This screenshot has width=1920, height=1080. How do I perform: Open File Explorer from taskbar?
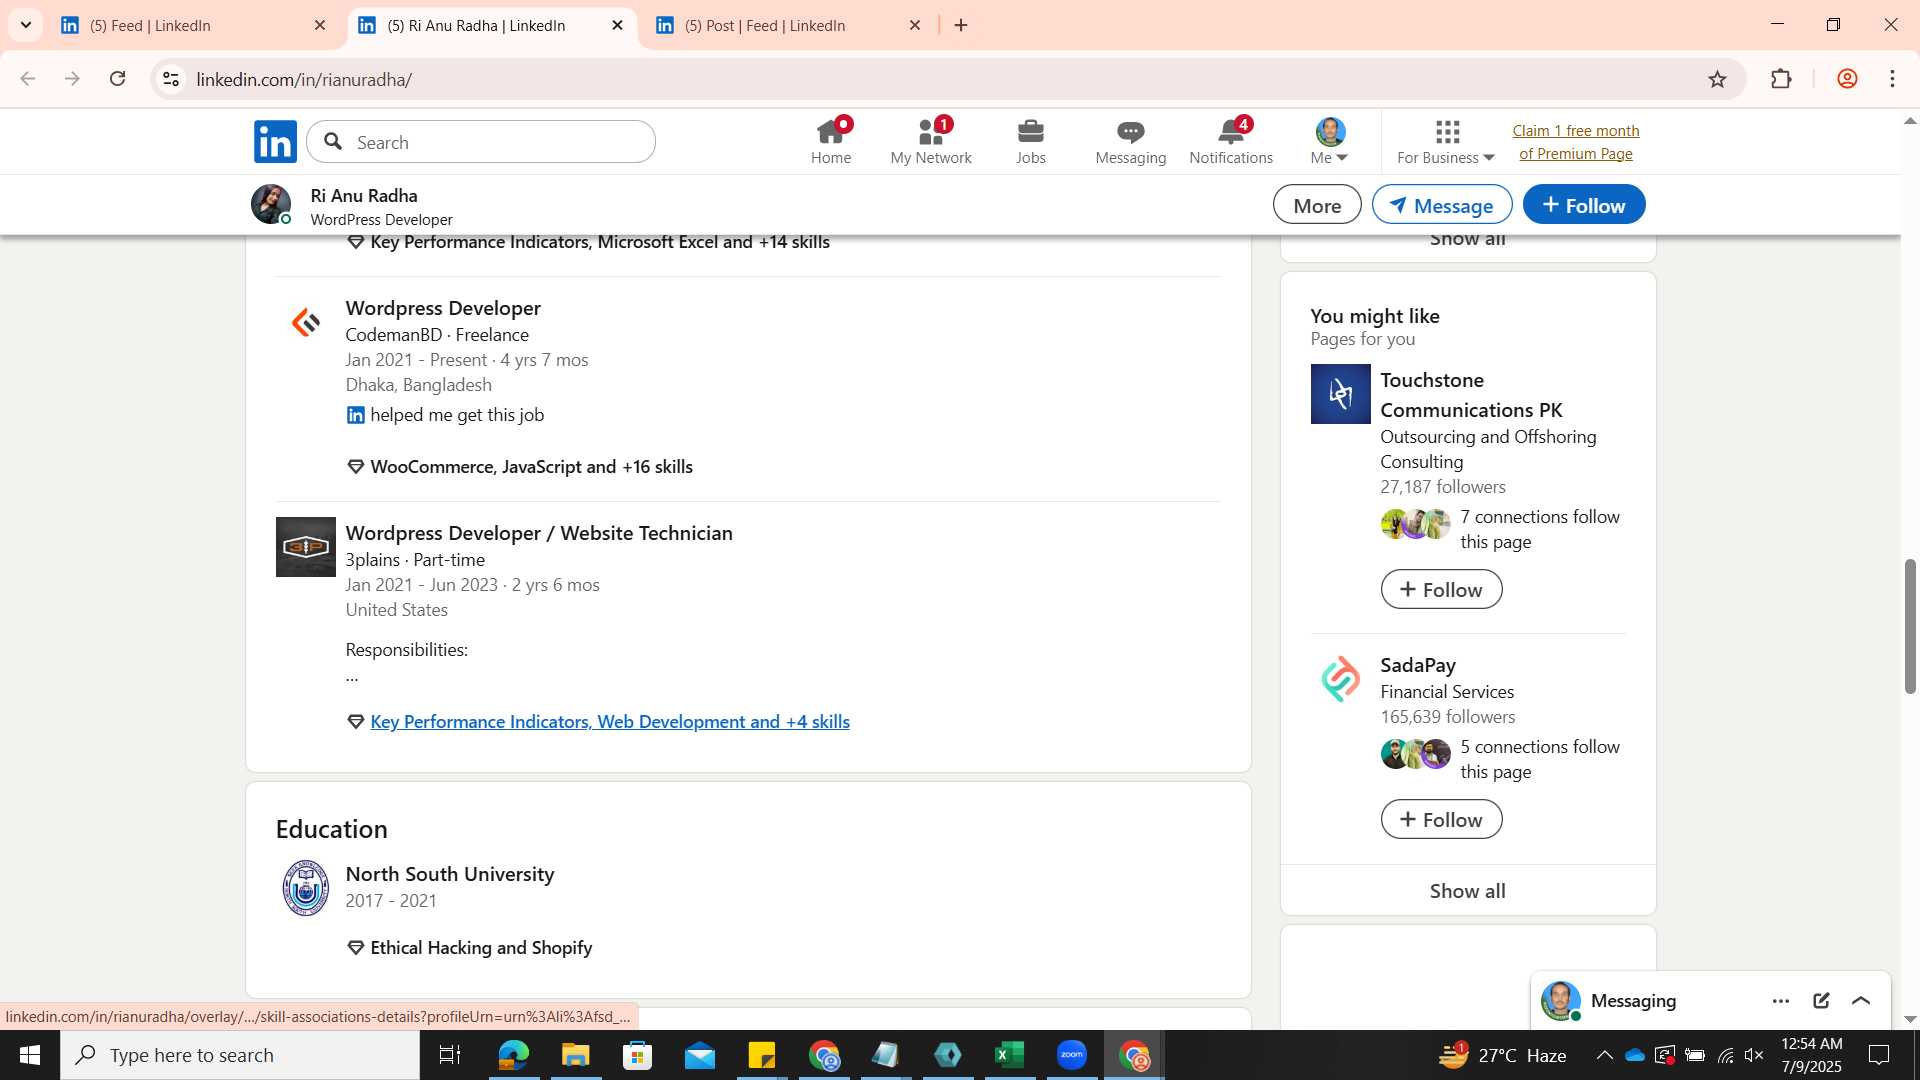(x=575, y=1055)
